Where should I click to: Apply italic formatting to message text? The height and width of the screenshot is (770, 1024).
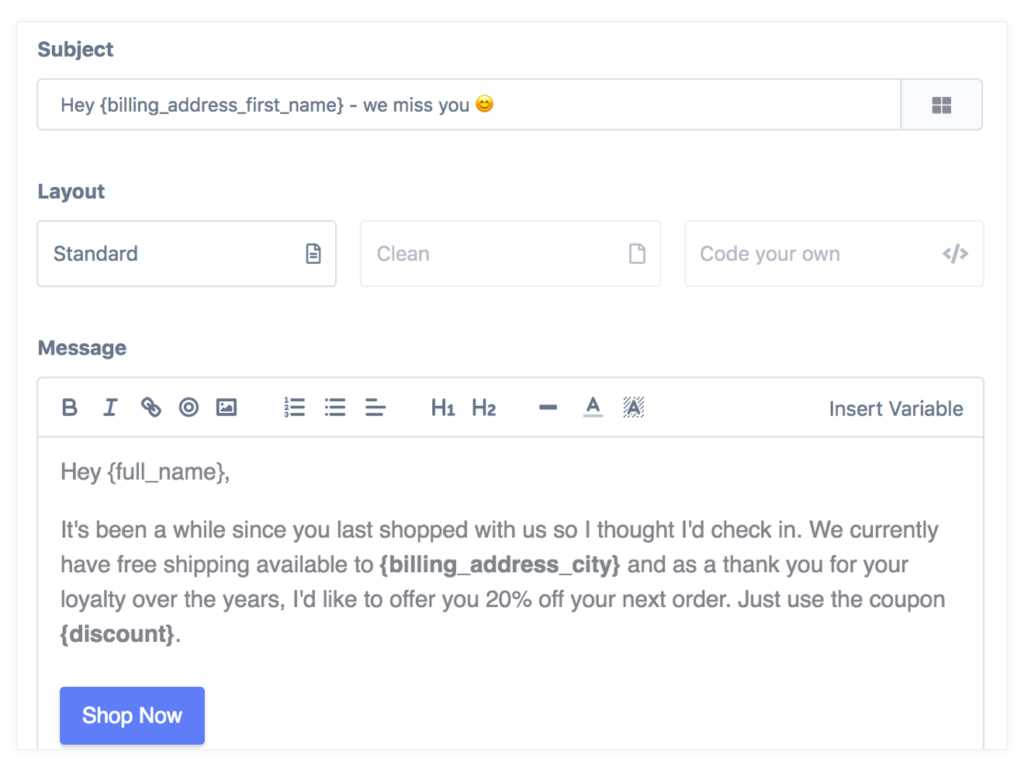[x=110, y=407]
